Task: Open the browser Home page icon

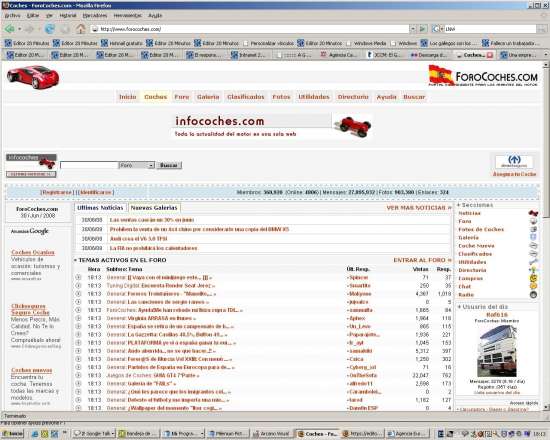Action: coord(81,29)
